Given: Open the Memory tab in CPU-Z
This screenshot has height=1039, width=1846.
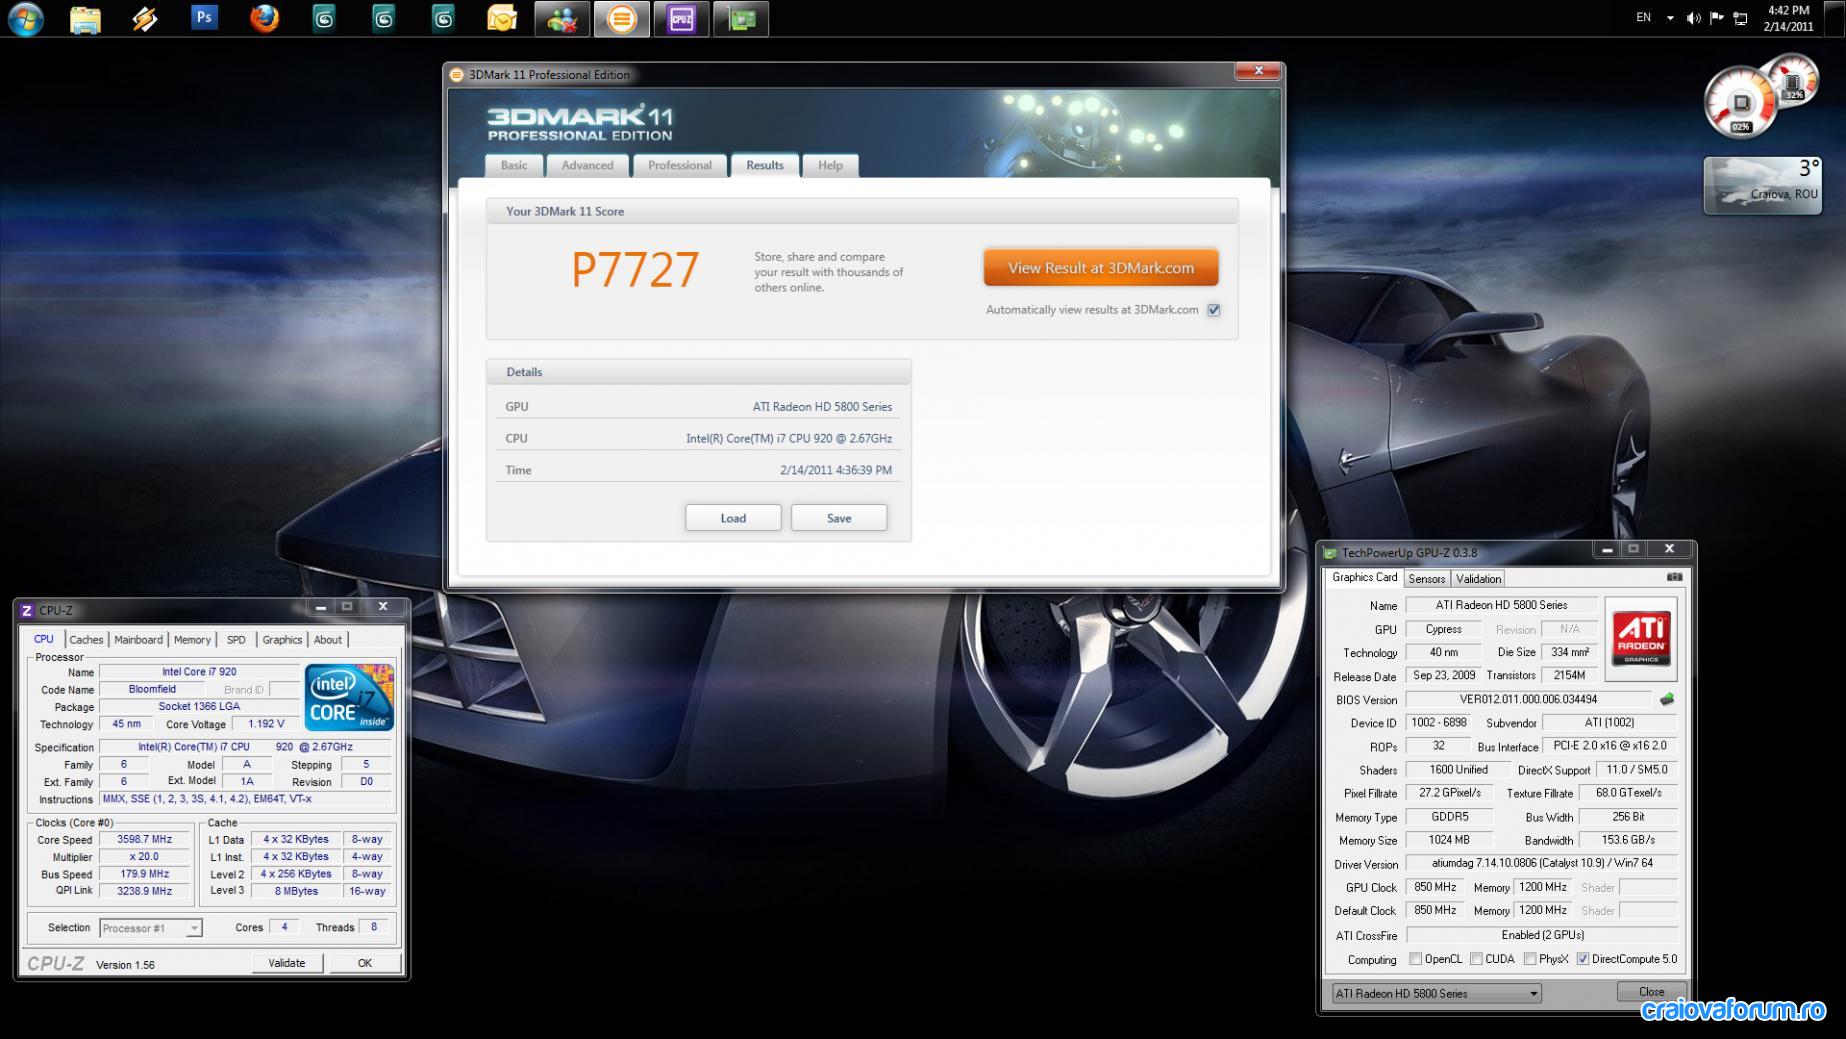Looking at the screenshot, I should [192, 640].
